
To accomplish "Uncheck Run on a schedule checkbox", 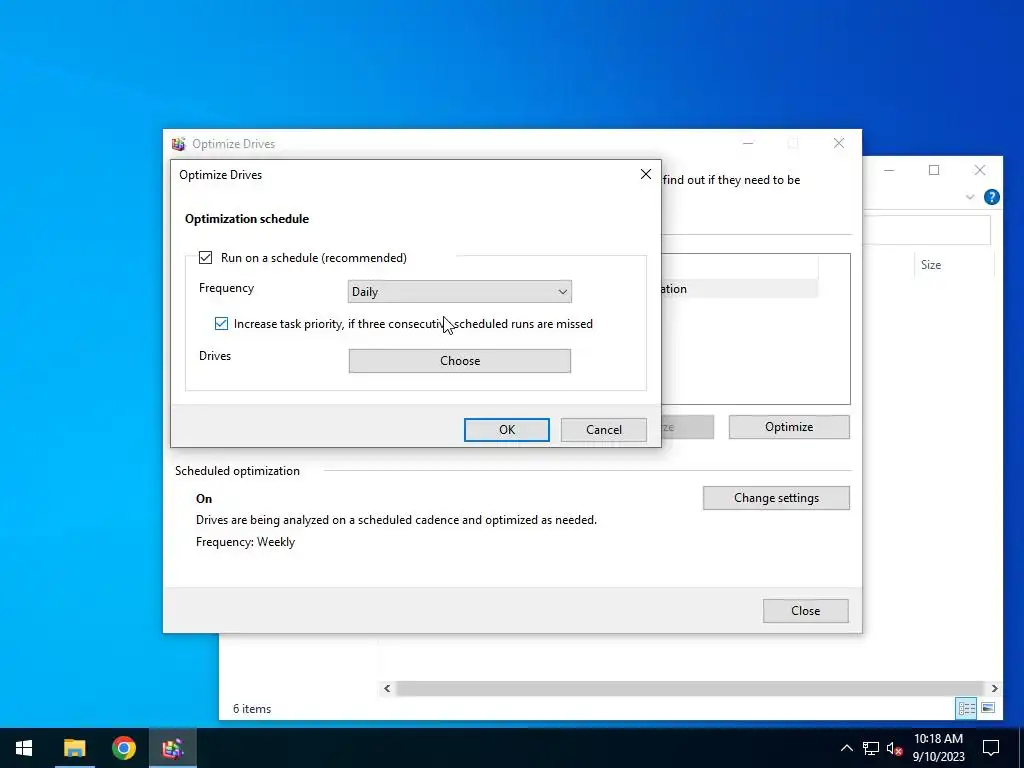I will [x=205, y=257].
